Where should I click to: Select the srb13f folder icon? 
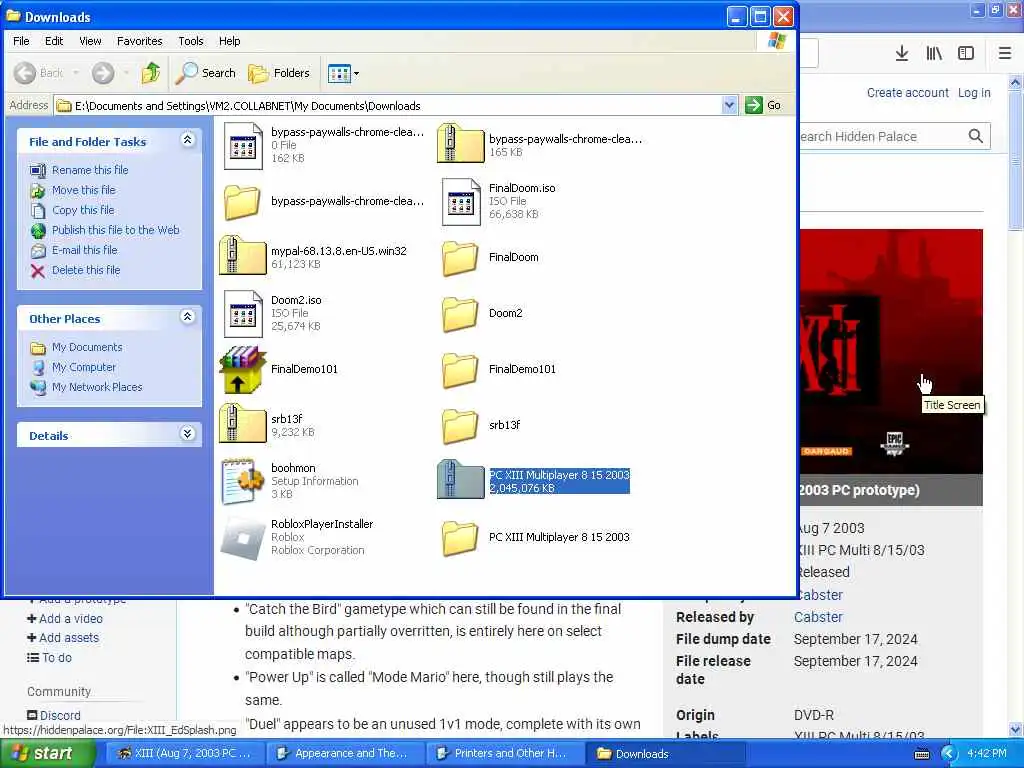tap(460, 426)
